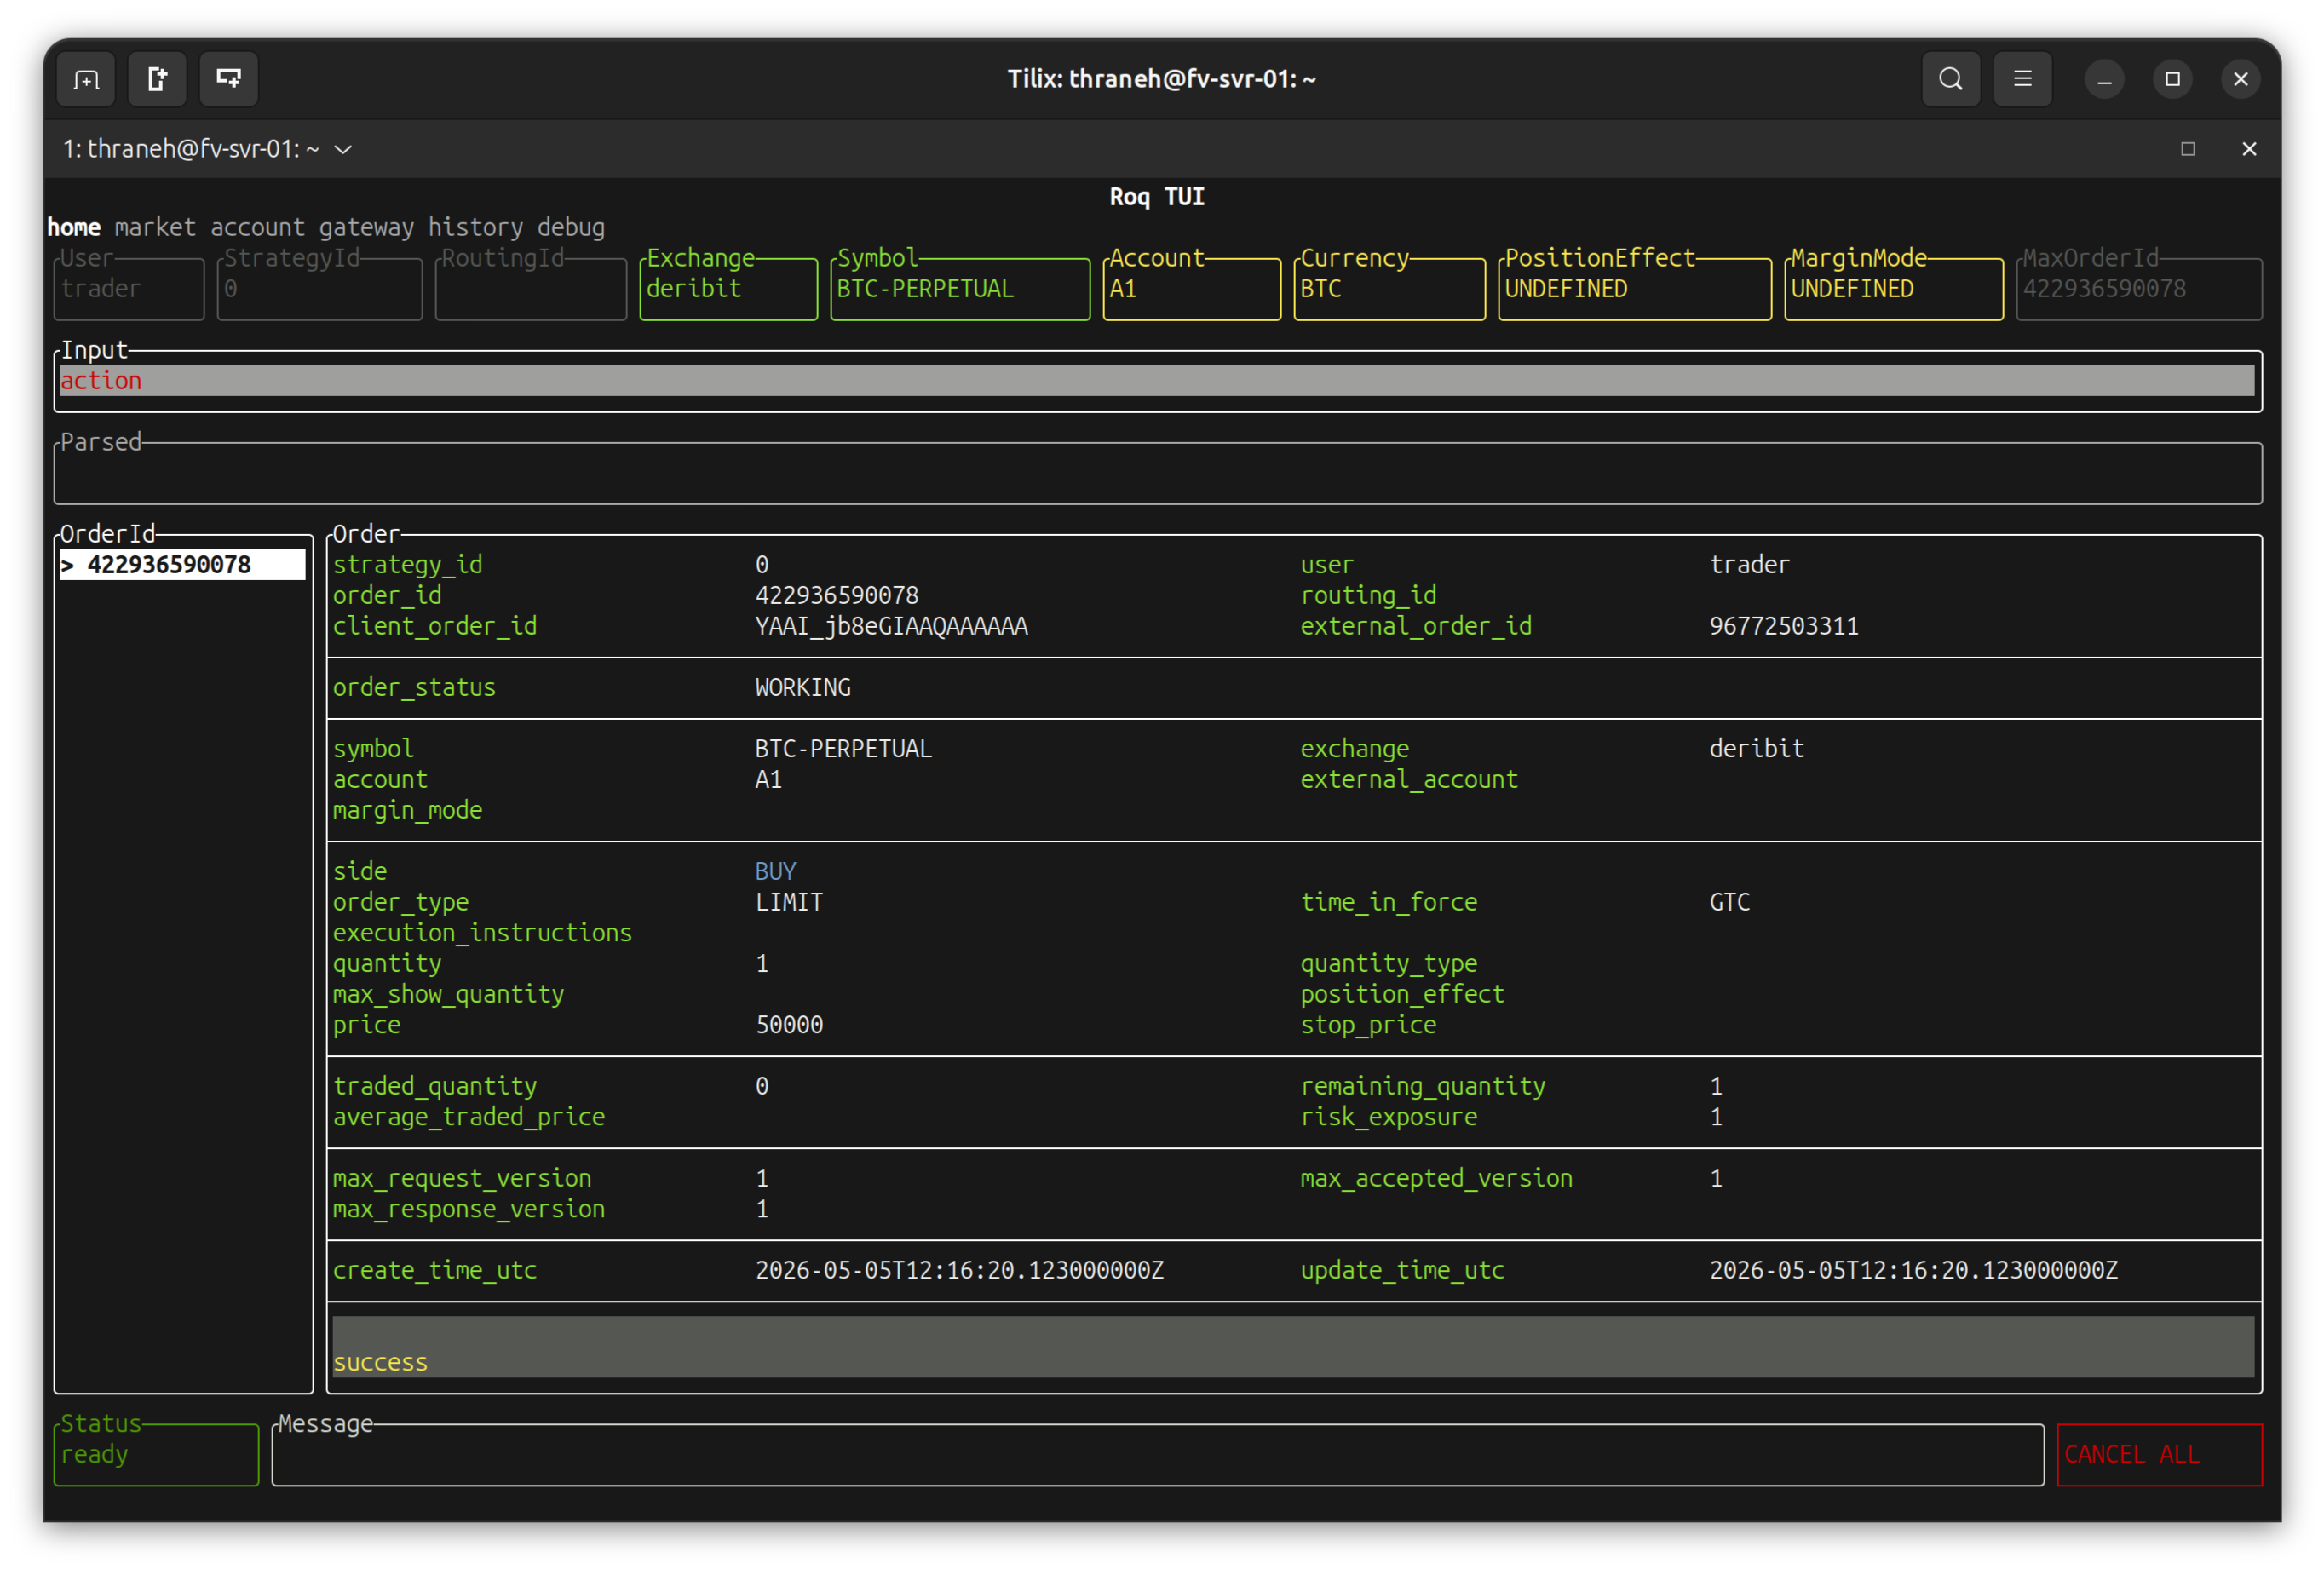This screenshot has height=1569, width=2324.
Task: Click the exchange value deribit in Order panel
Action: click(1757, 749)
